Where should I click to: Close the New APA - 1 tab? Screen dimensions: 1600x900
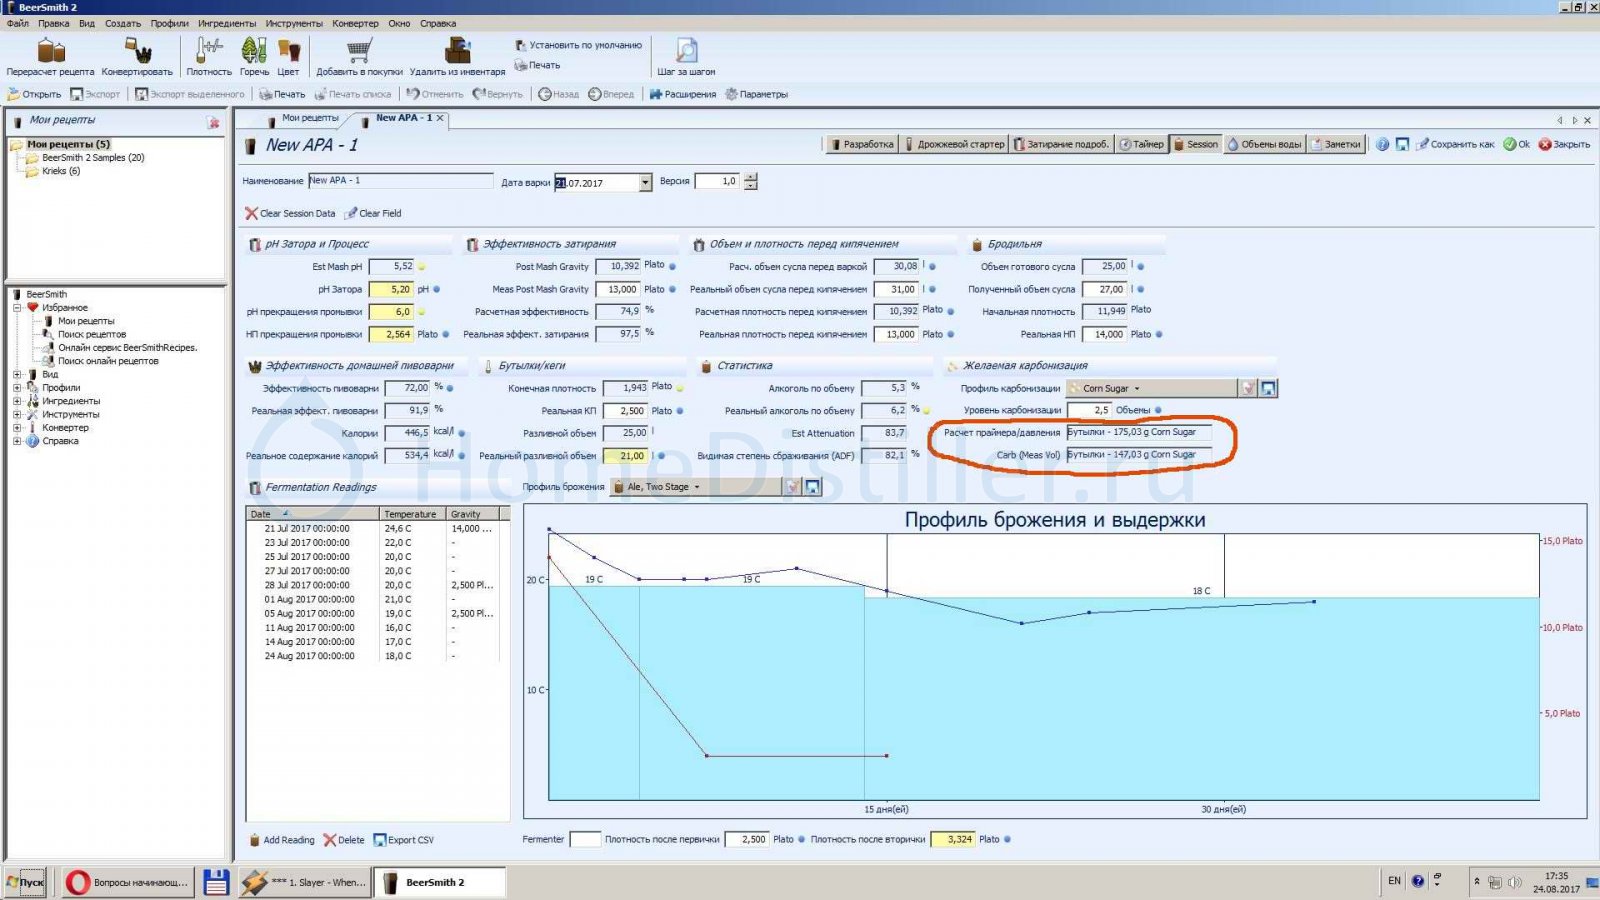[439, 118]
